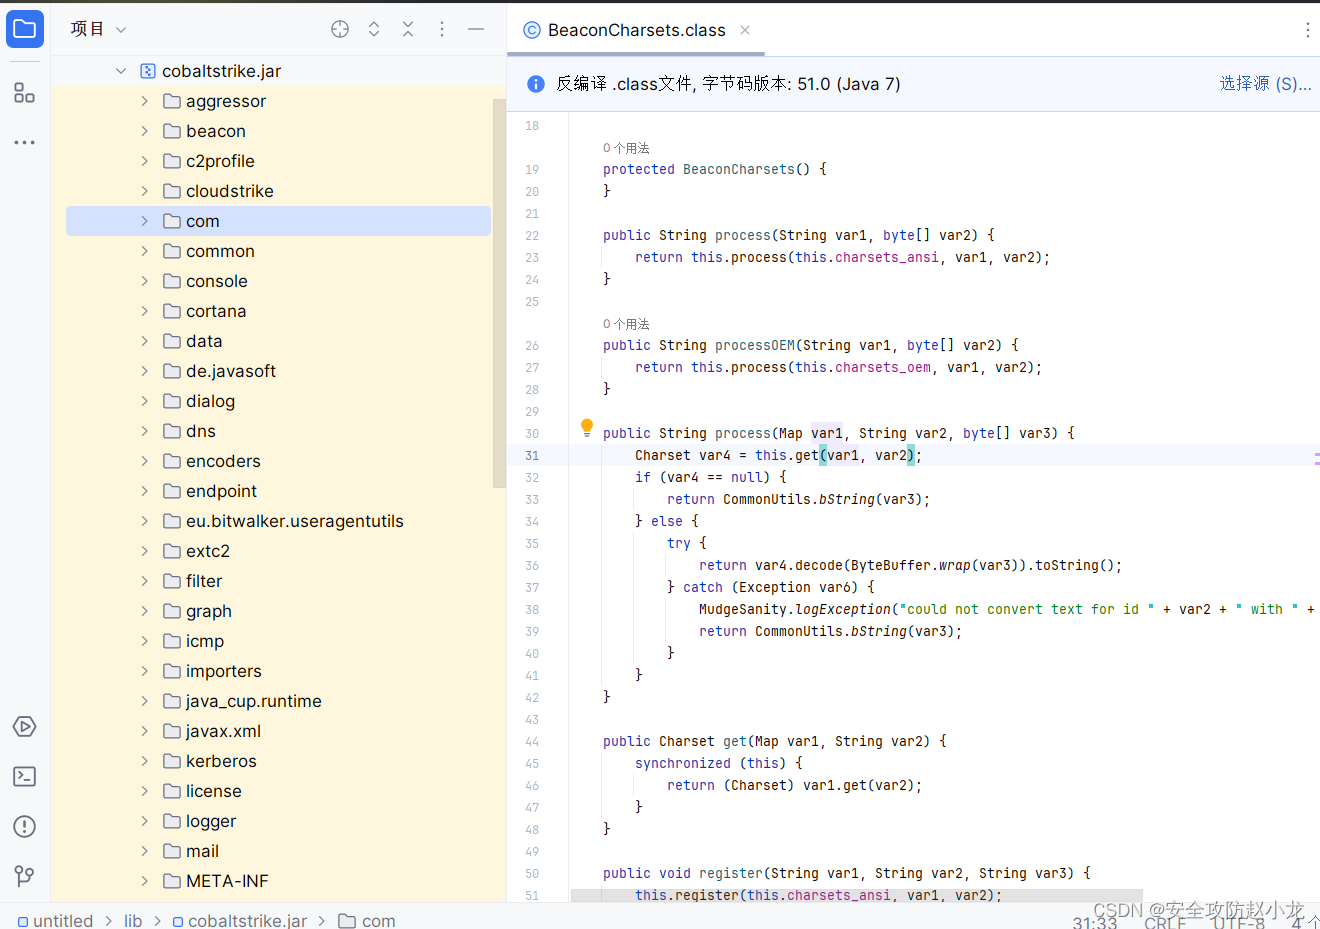Click the cobaltstrike.jar archive icon
The image size is (1320, 929).
[x=148, y=71]
